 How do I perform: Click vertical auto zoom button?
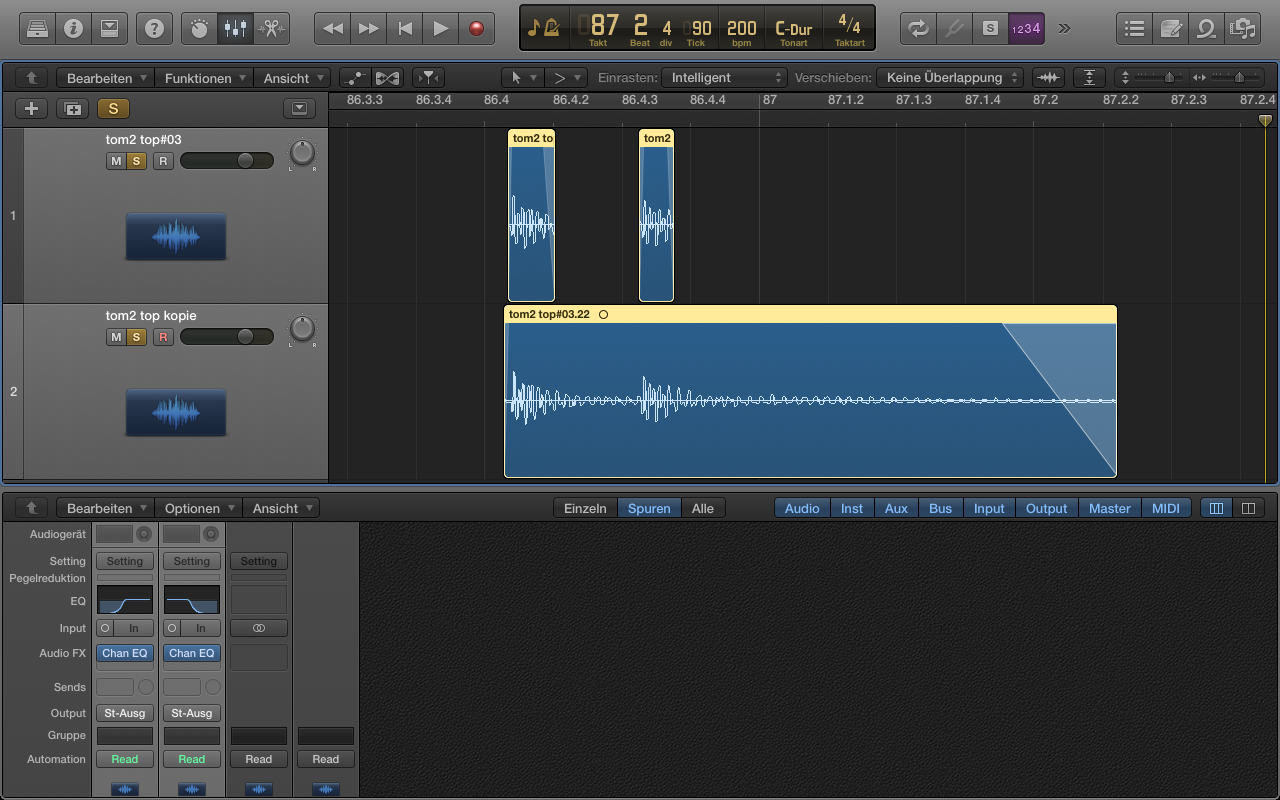point(1089,77)
